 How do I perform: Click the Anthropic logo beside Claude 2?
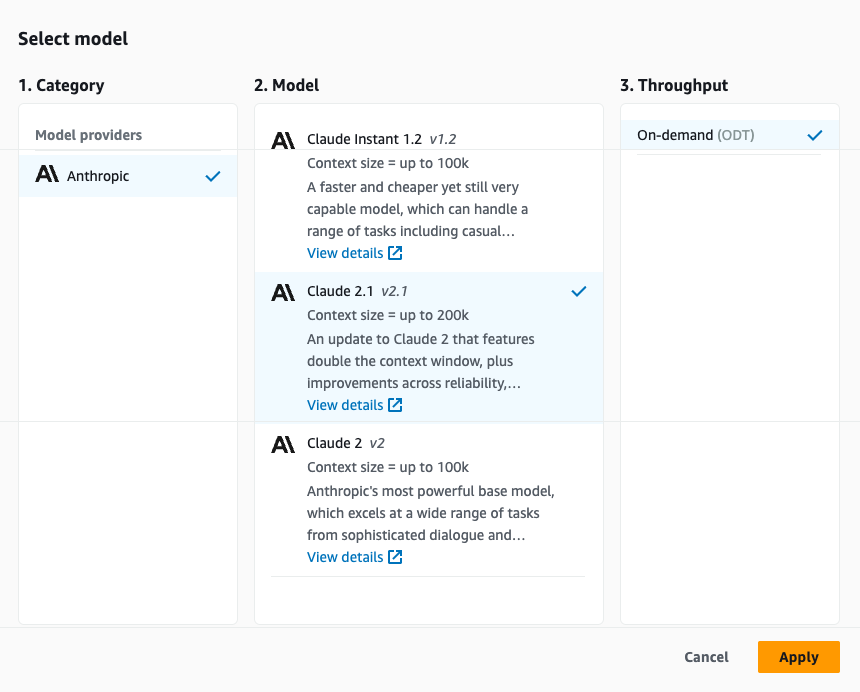282,444
